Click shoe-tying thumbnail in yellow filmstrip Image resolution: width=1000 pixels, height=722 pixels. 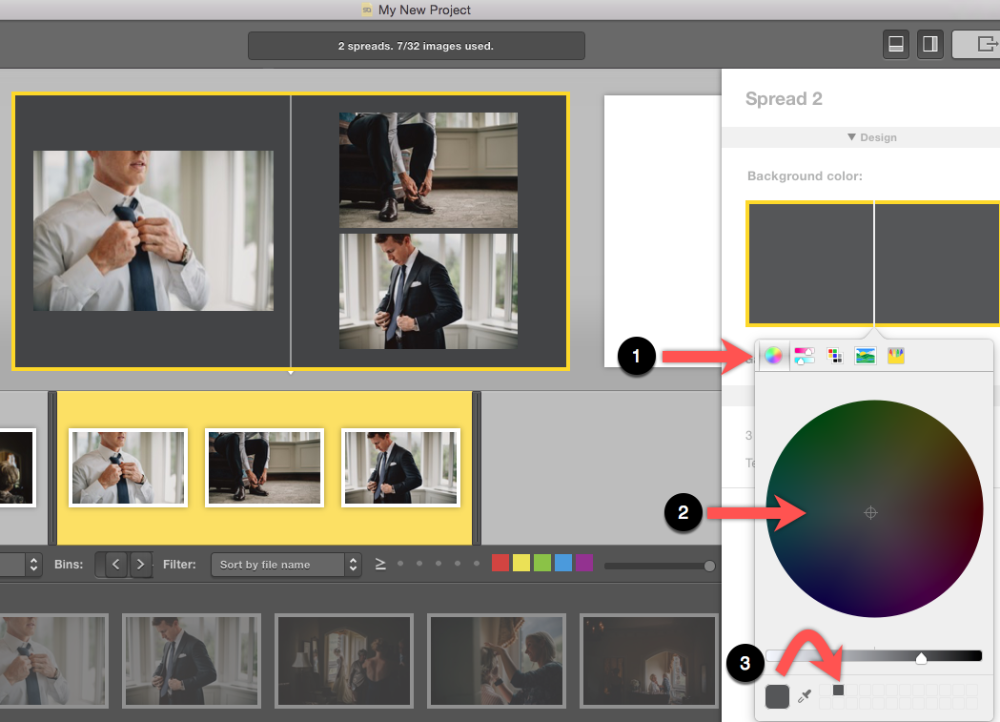265,468
